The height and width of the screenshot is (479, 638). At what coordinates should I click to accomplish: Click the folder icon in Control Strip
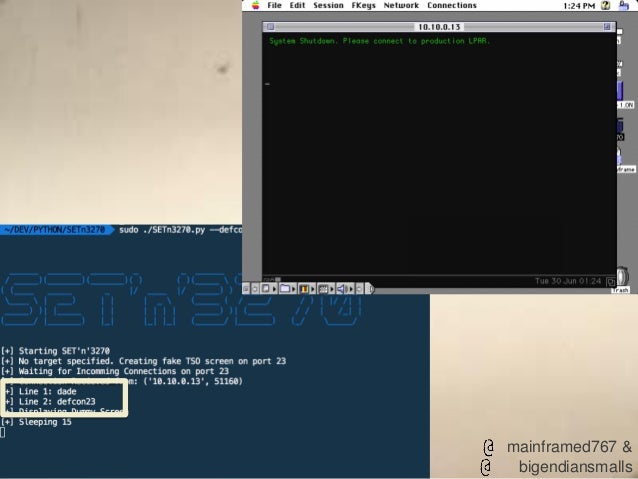(285, 289)
